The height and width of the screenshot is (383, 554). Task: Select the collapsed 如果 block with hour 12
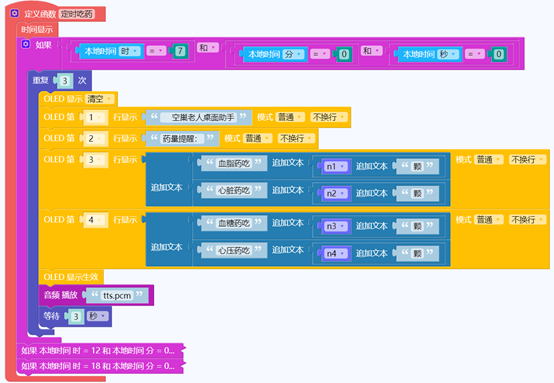coord(100,350)
